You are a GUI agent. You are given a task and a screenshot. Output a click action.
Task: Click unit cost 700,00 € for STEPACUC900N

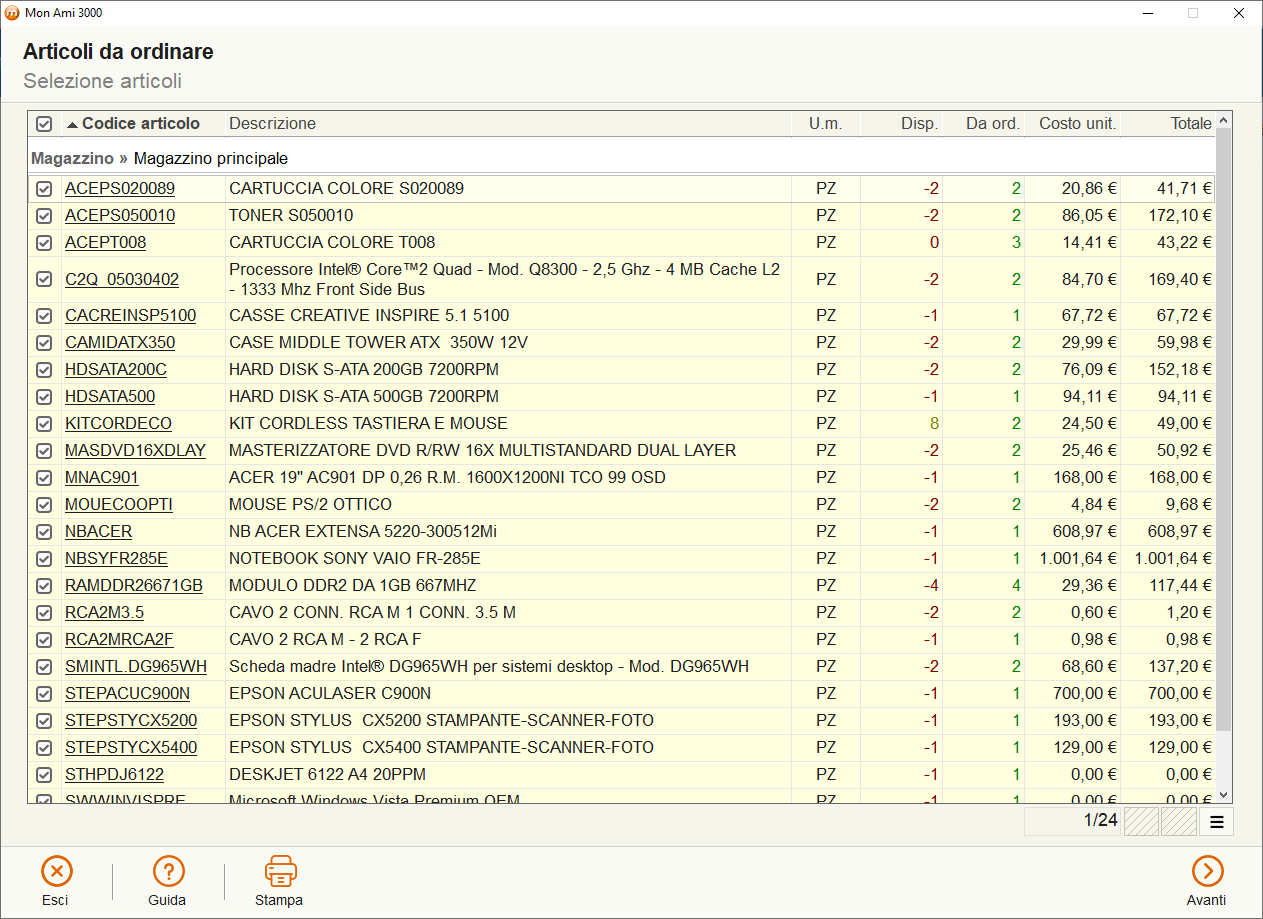pyautogui.click(x=1085, y=693)
